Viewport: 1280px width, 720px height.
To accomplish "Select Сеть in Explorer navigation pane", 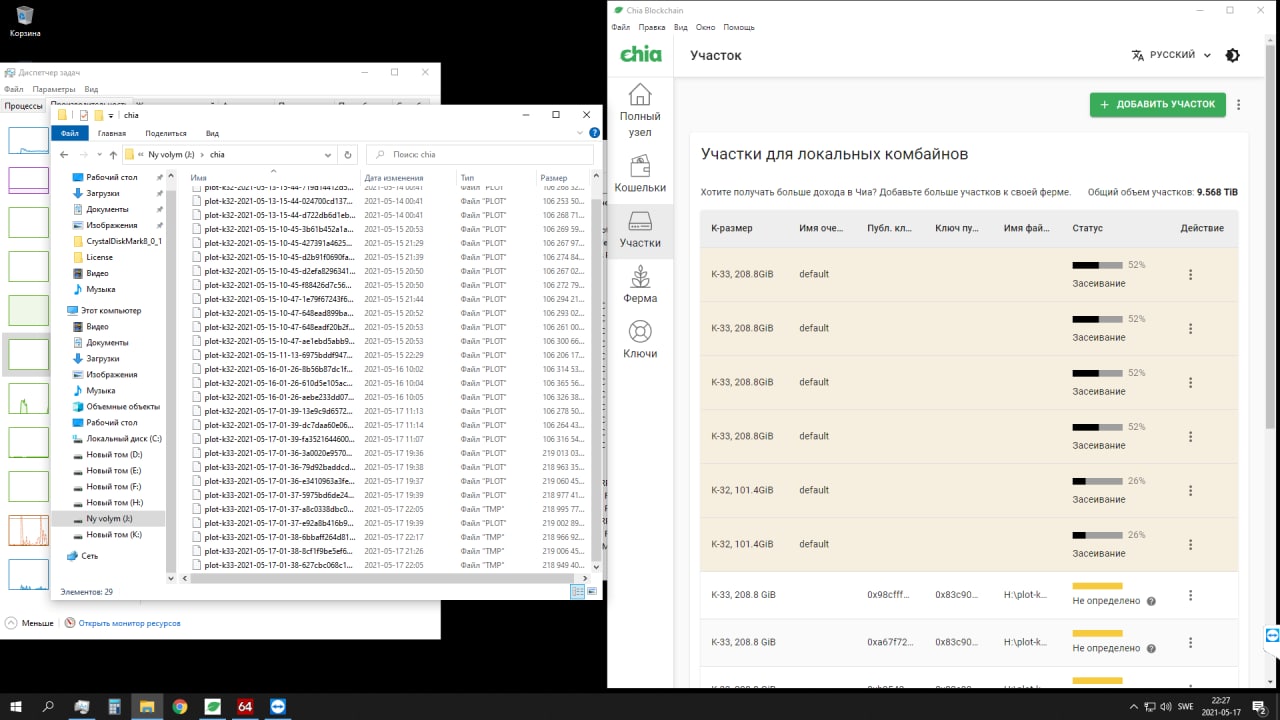I will point(89,556).
